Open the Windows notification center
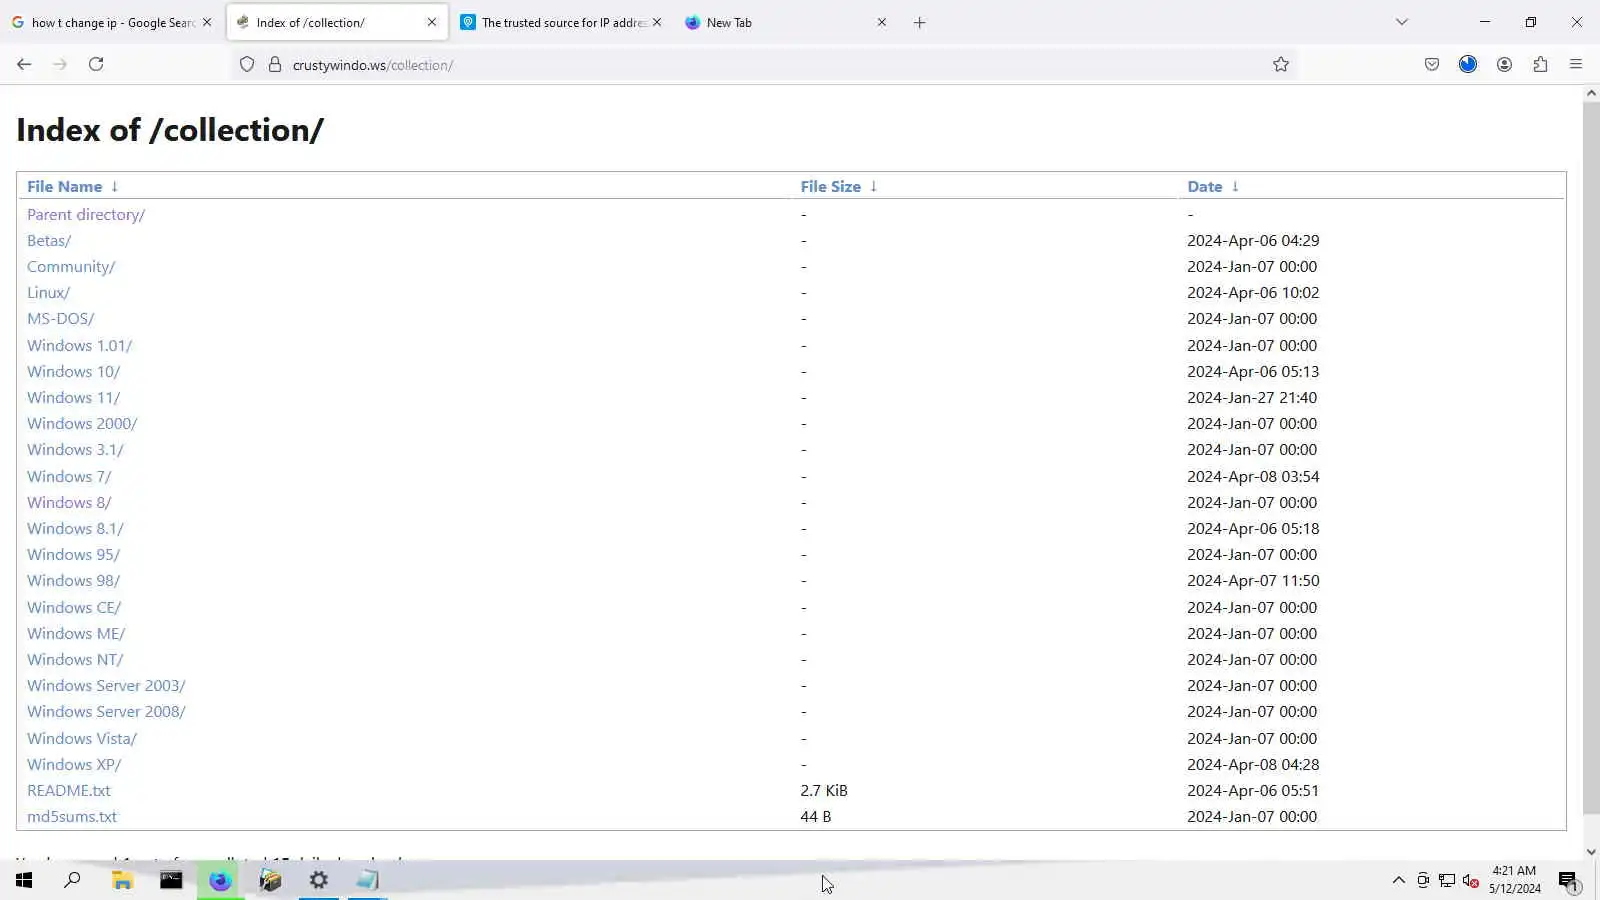 1568,880
